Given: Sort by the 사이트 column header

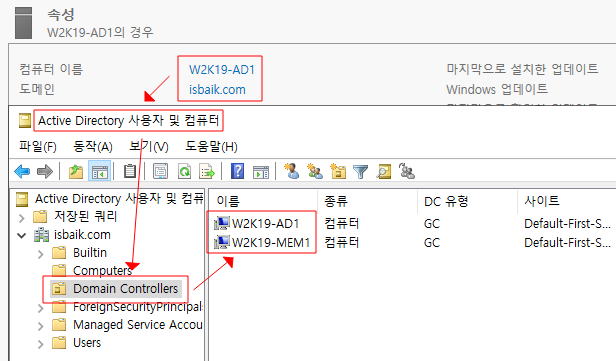Looking at the screenshot, I should (542, 201).
